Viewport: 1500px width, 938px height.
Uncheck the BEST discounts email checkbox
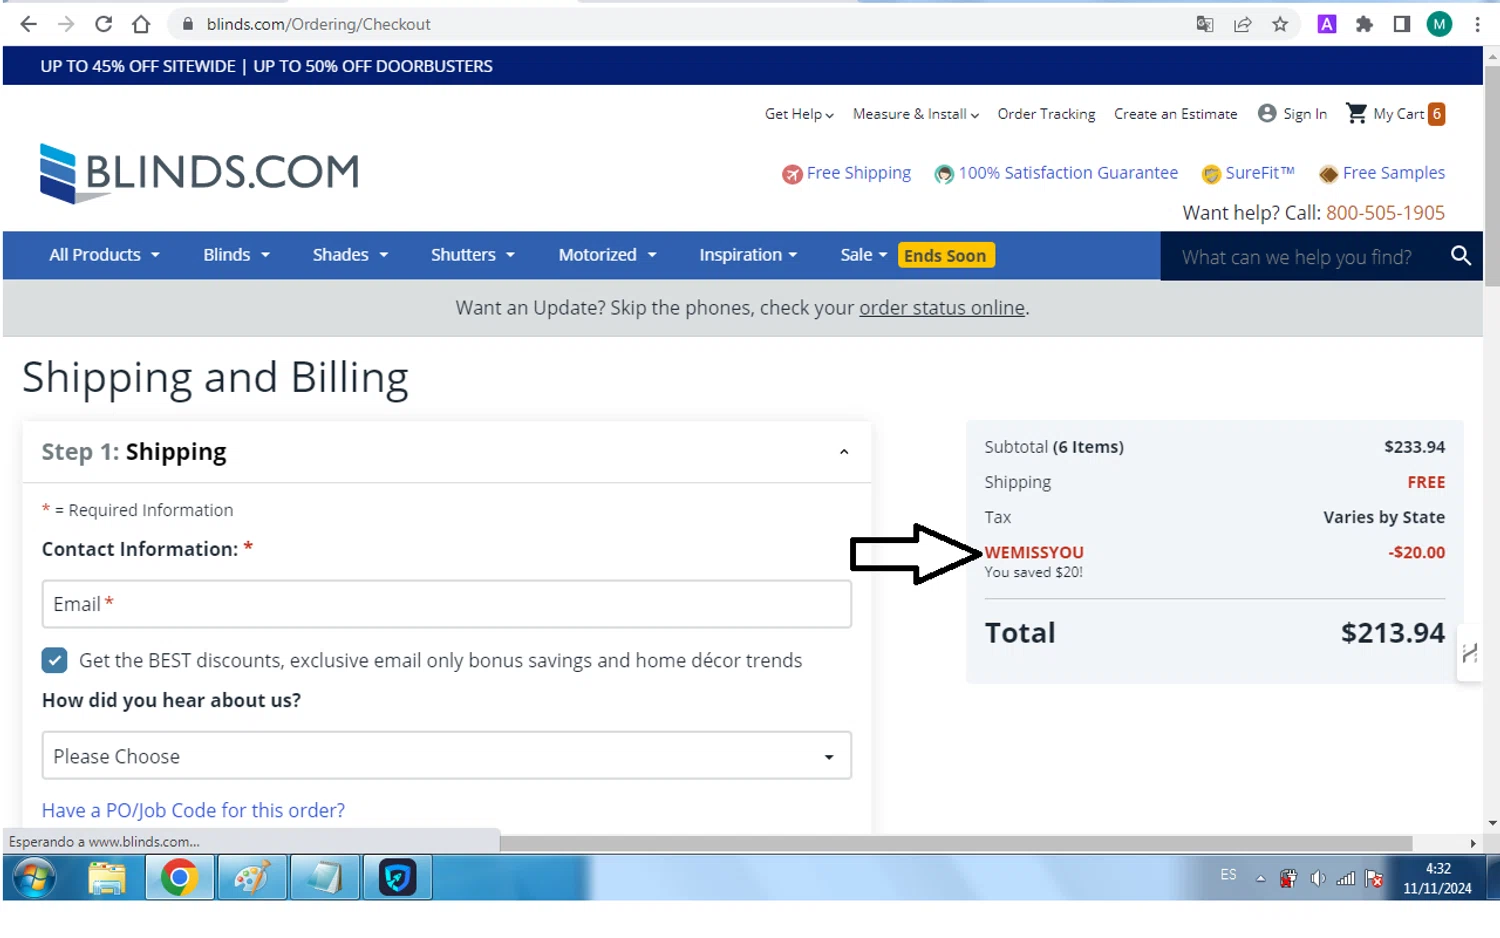[55, 660]
